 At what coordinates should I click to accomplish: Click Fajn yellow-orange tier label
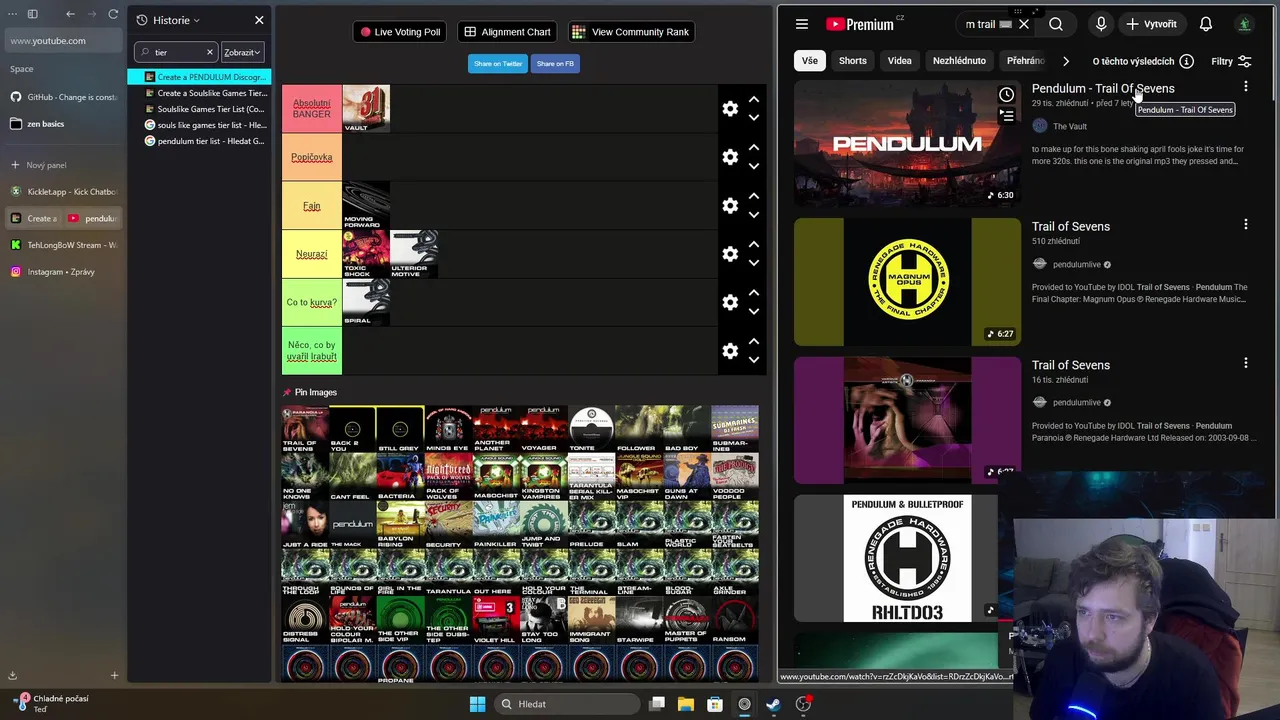pos(311,206)
